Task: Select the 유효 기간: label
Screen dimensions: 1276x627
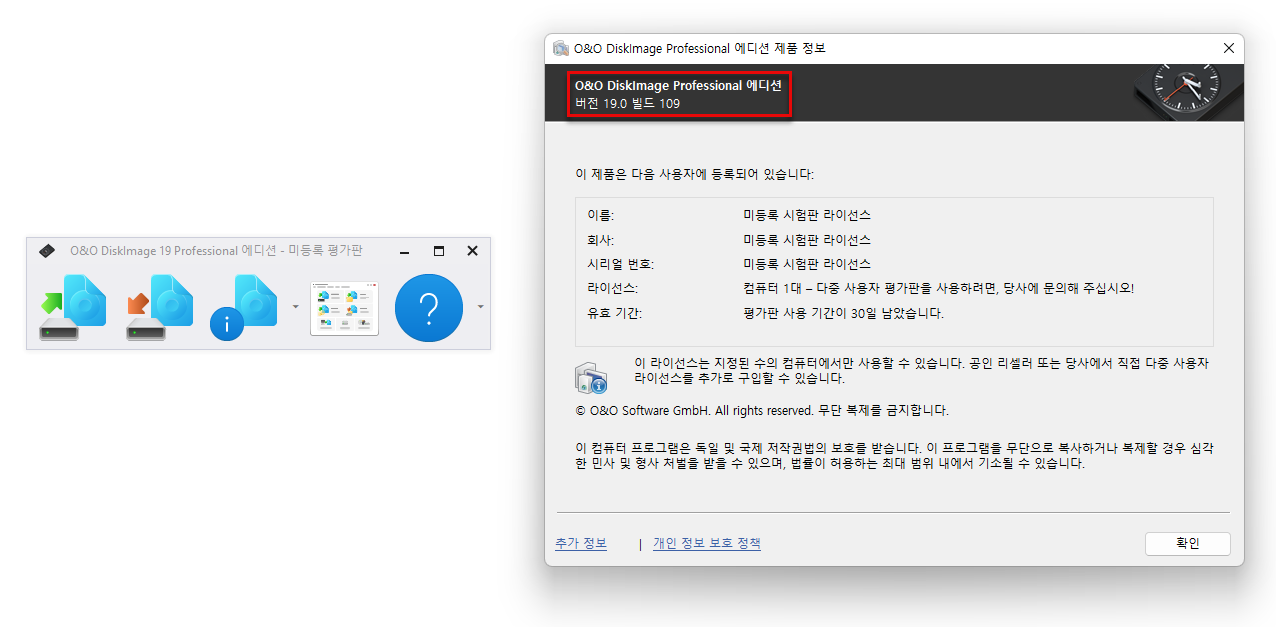Action: pyautogui.click(x=615, y=313)
